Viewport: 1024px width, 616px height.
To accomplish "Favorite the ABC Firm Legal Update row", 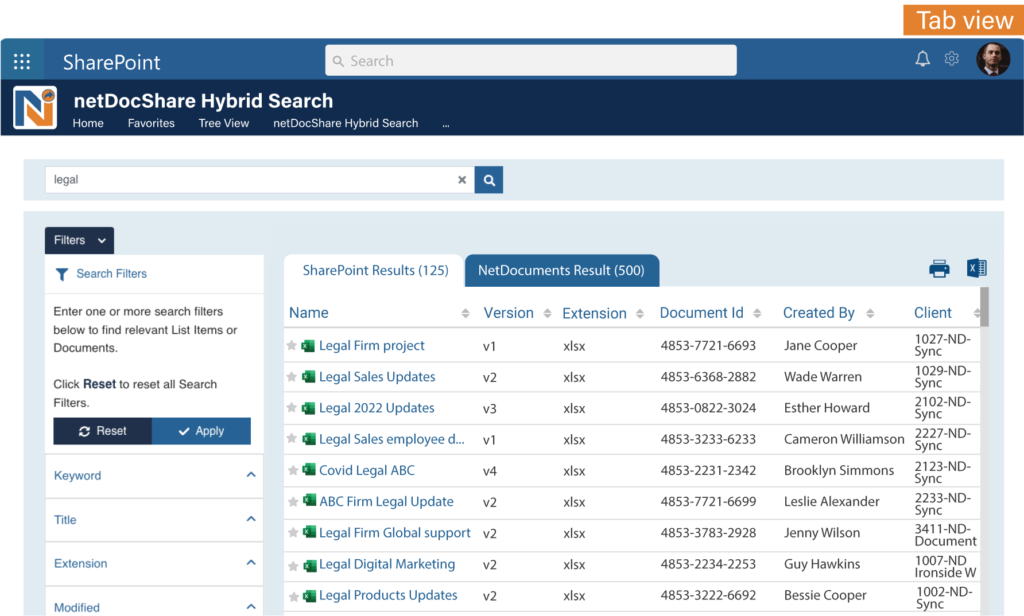I will 293,501.
